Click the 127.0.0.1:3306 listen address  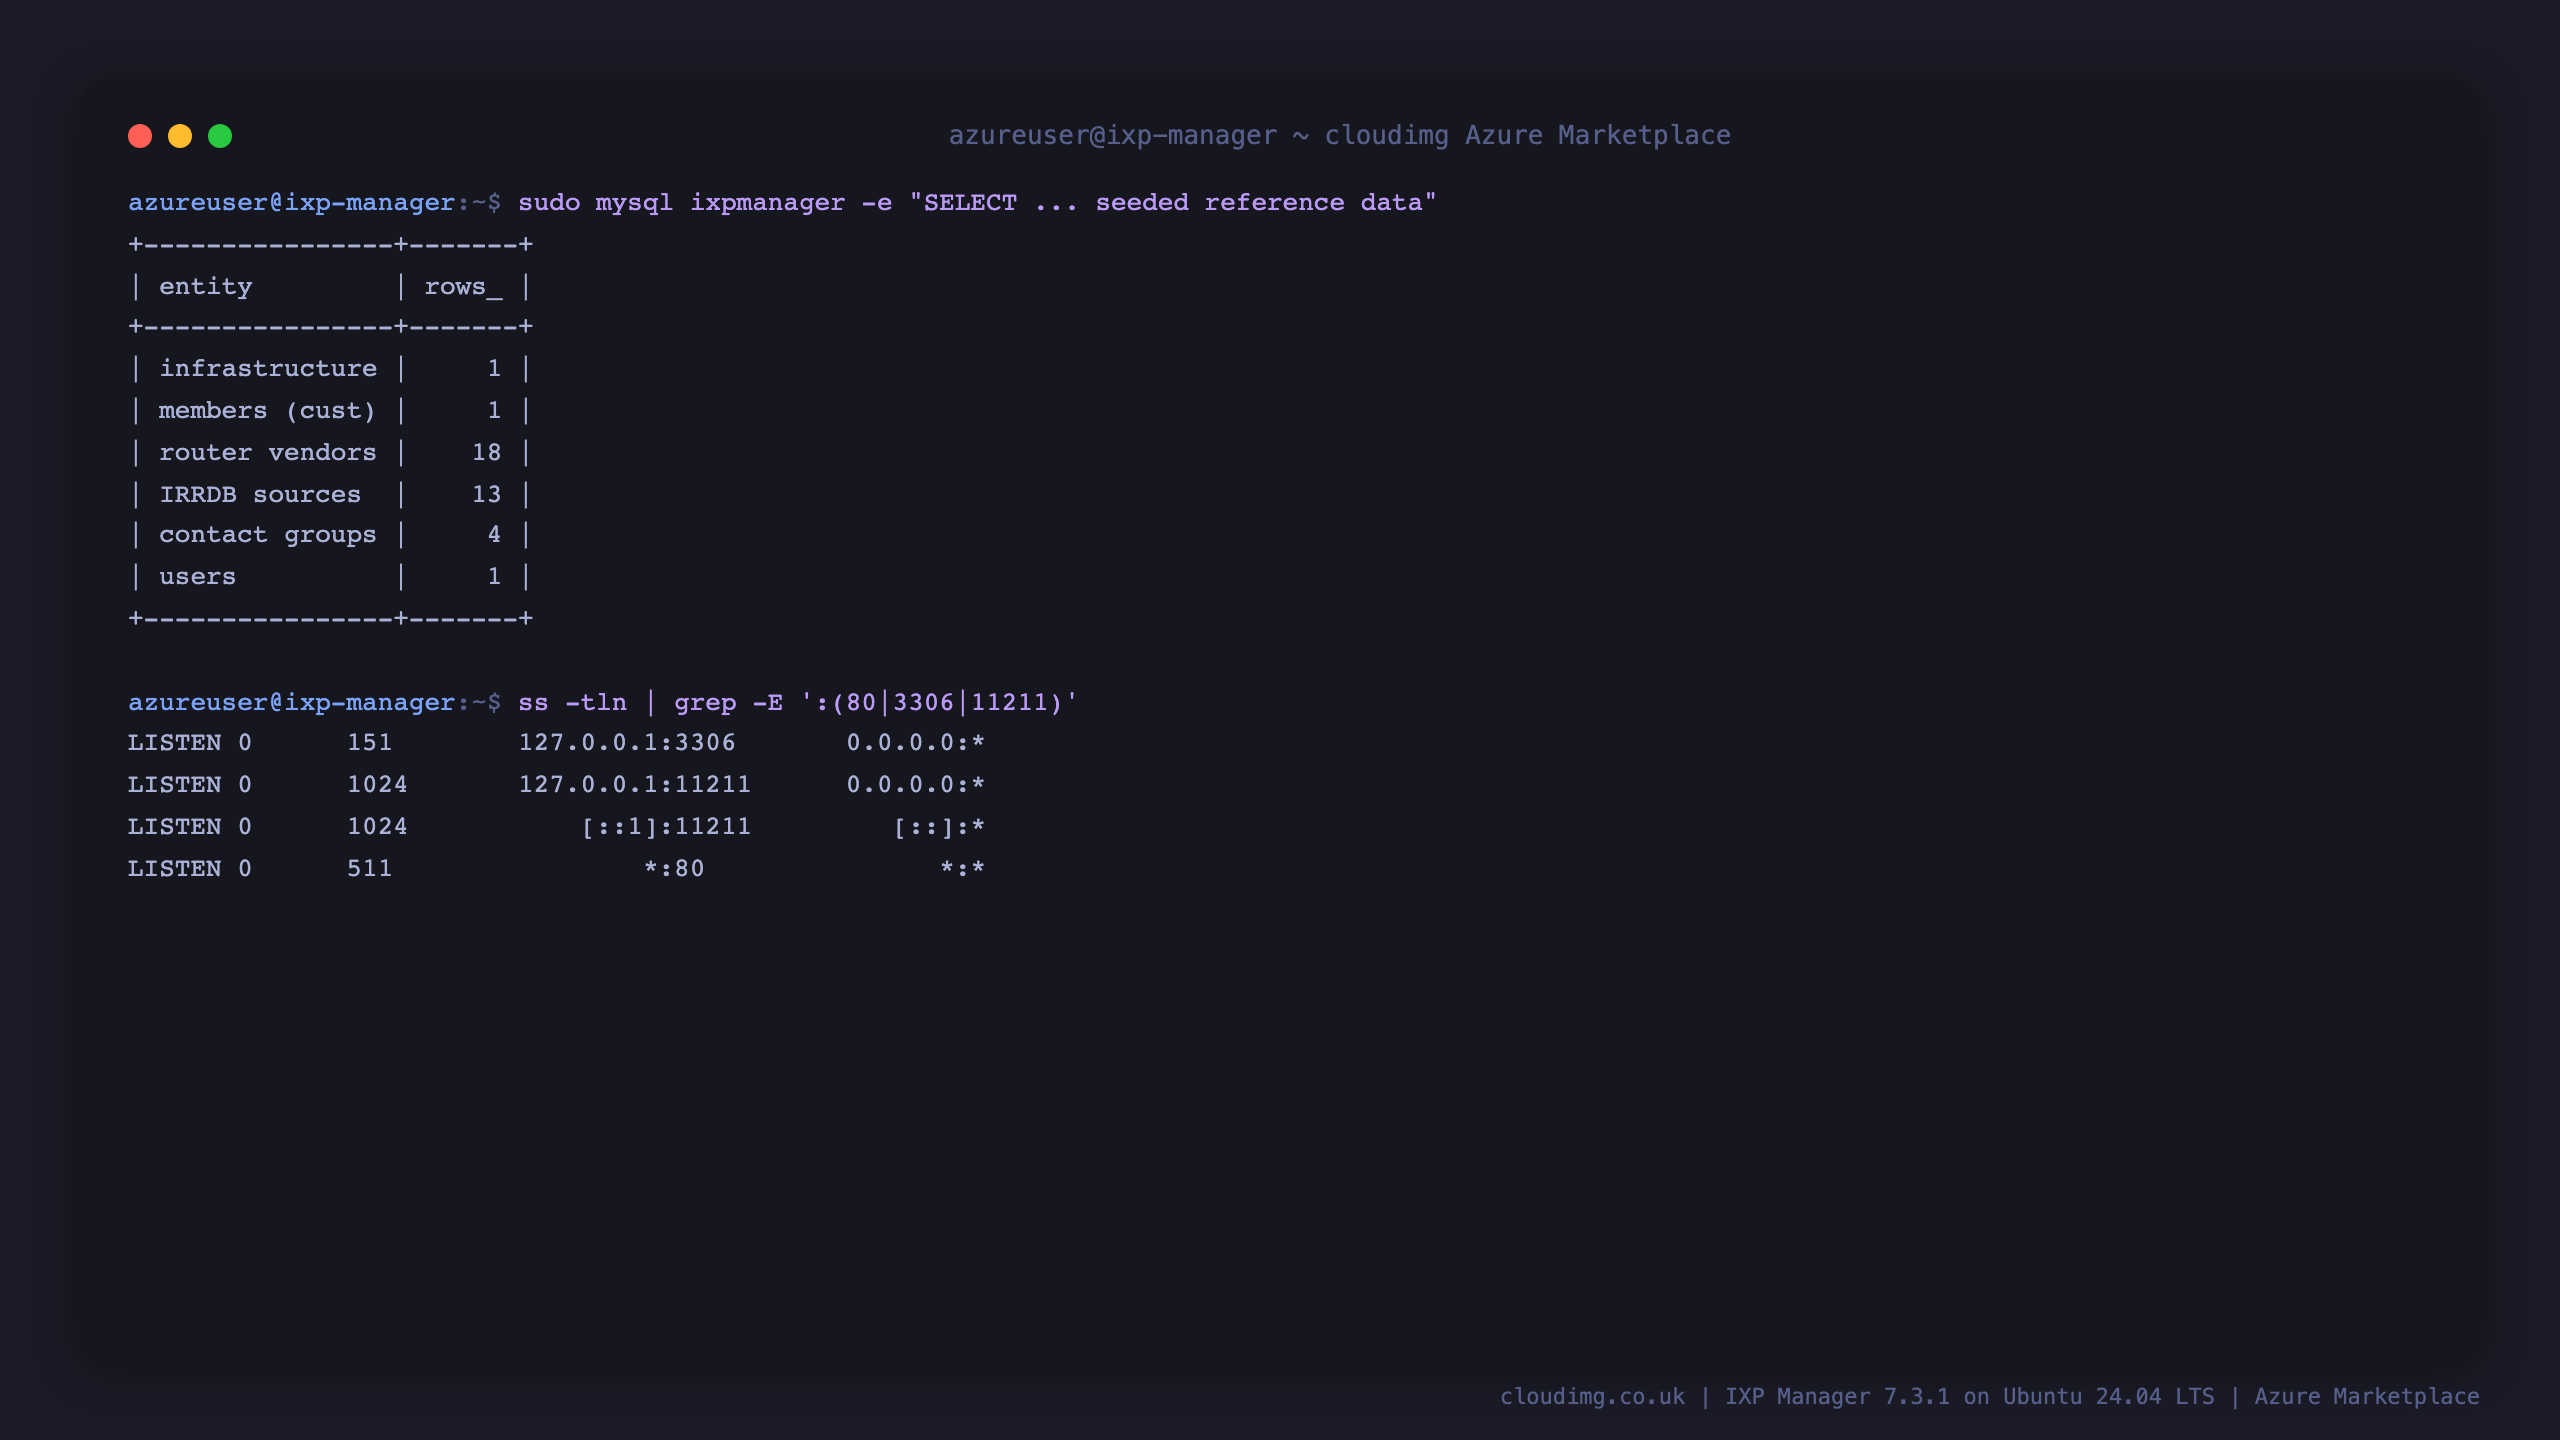[627, 743]
